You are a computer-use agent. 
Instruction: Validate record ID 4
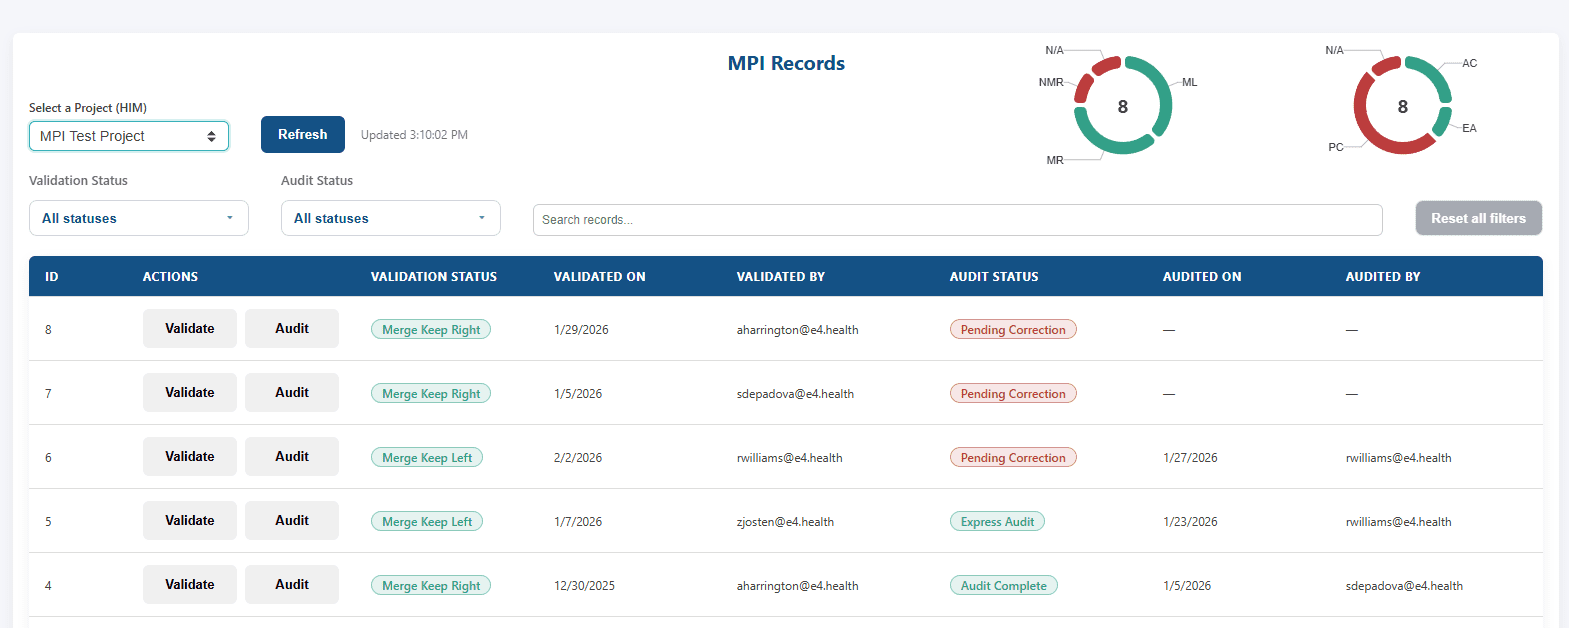[x=190, y=584]
